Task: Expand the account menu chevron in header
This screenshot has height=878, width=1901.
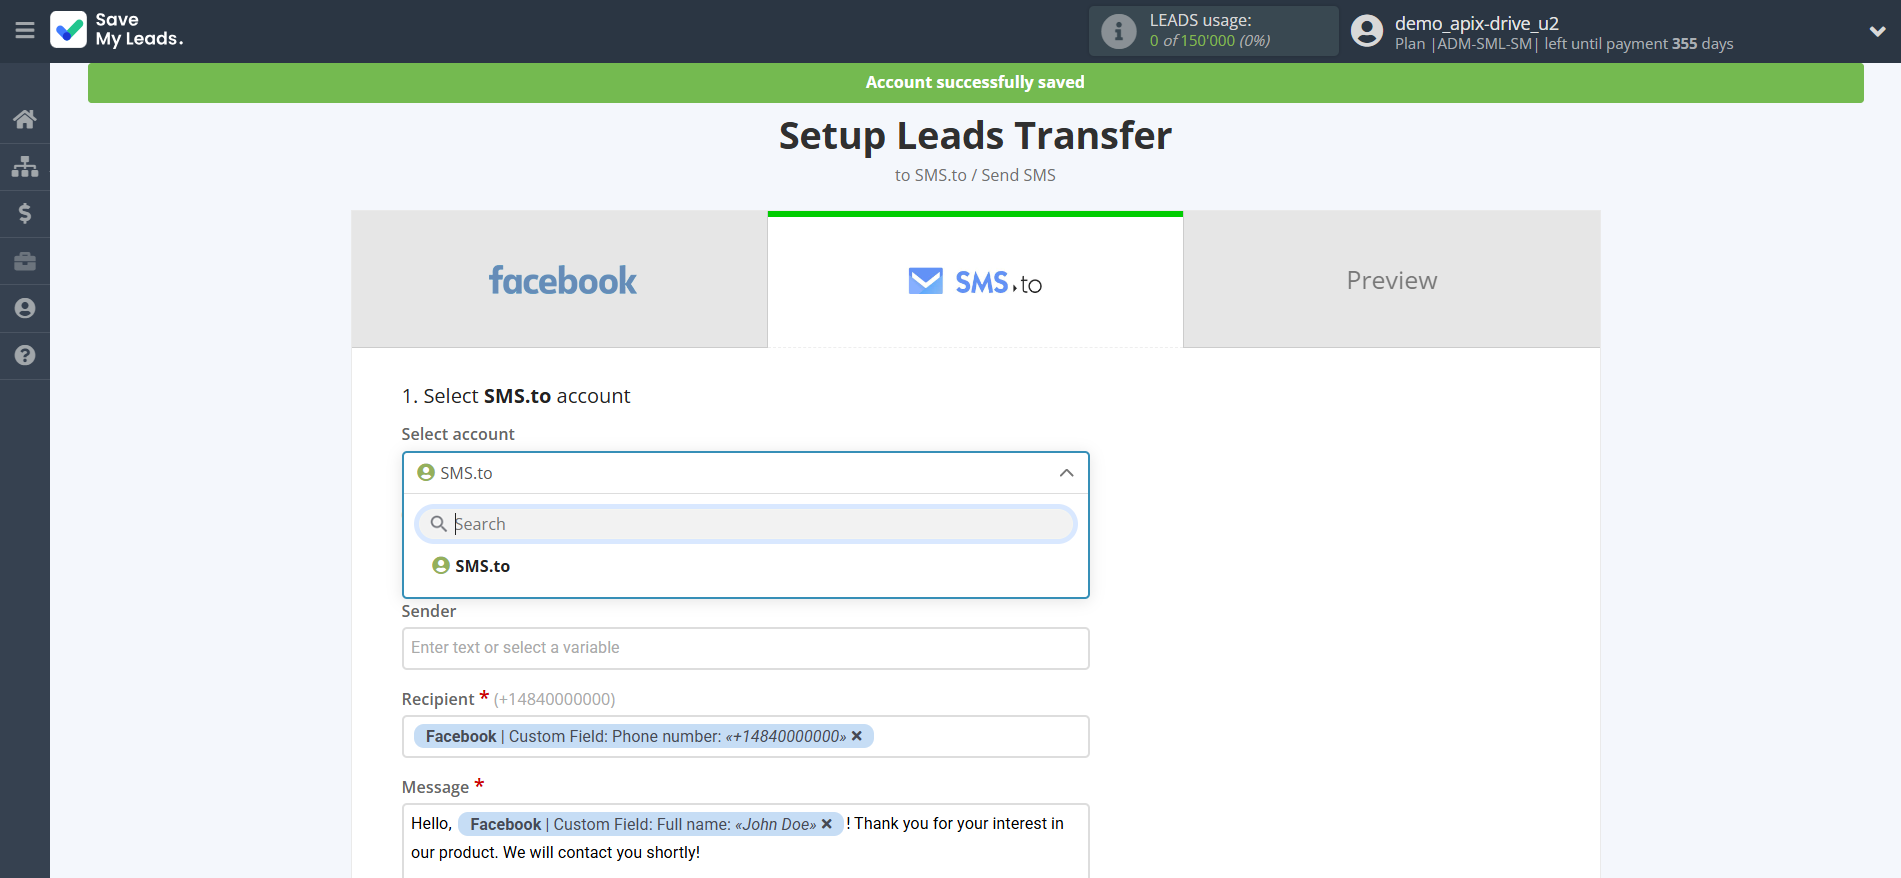Action: [x=1877, y=31]
